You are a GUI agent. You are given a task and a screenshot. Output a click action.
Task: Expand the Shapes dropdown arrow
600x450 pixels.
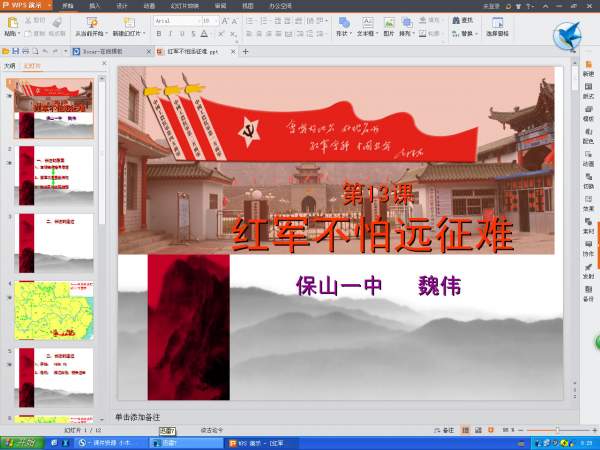coord(350,34)
